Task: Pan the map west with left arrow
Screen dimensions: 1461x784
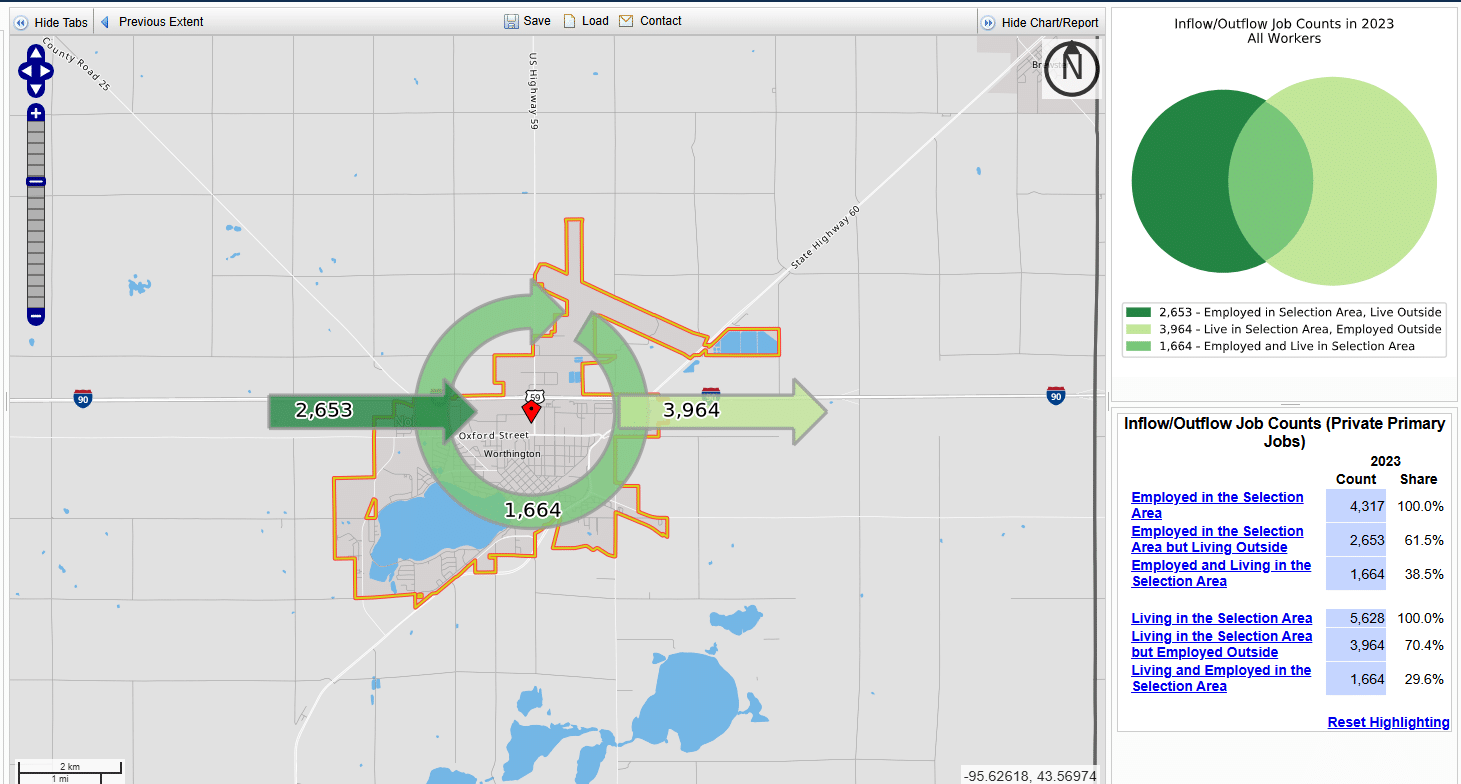Action: click(25, 70)
